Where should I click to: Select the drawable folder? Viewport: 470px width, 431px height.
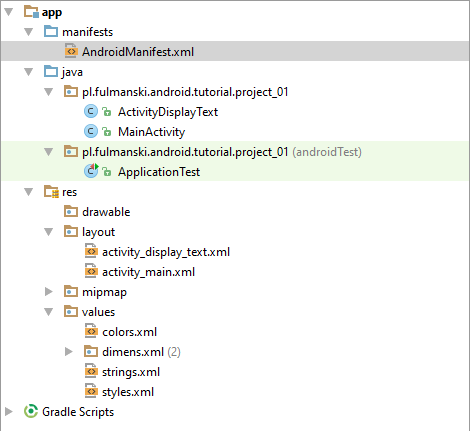(106, 212)
